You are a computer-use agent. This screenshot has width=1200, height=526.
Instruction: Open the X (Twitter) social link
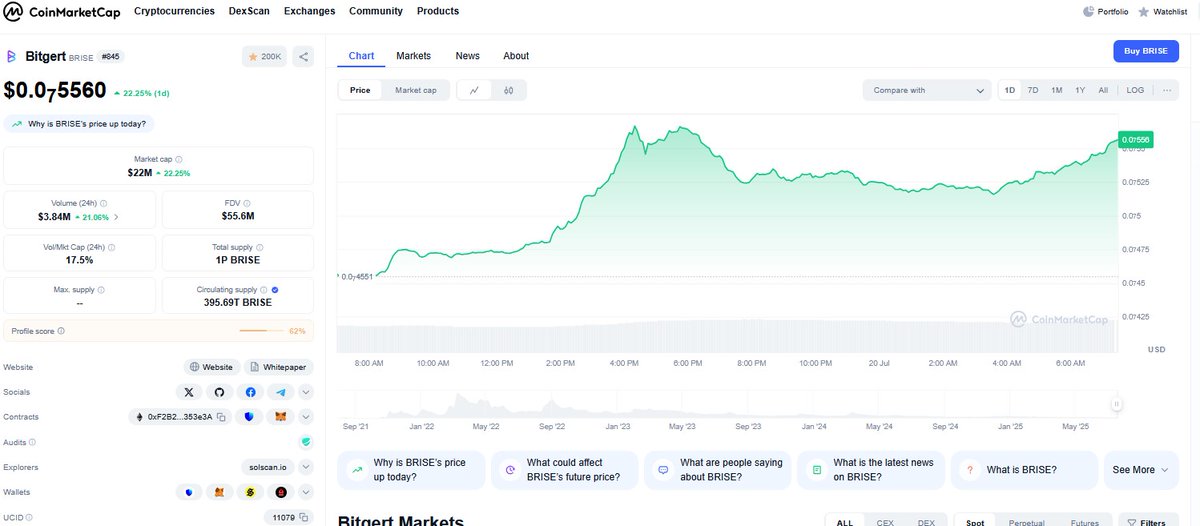tap(189, 392)
